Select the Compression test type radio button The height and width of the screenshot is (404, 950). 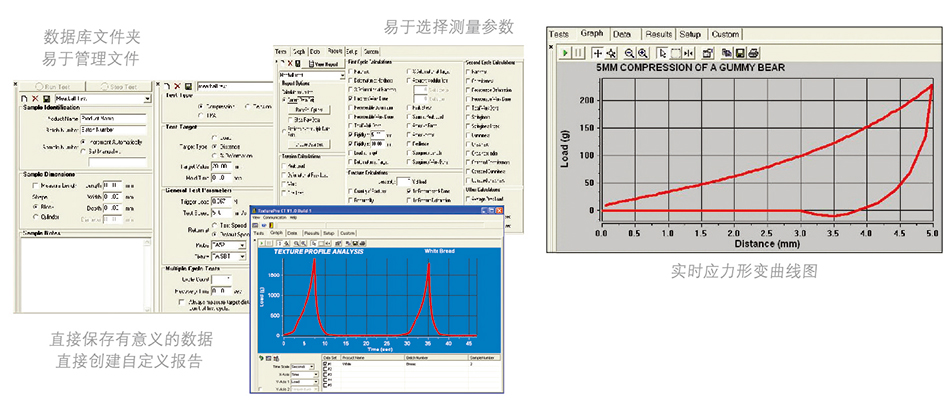tap(200, 106)
